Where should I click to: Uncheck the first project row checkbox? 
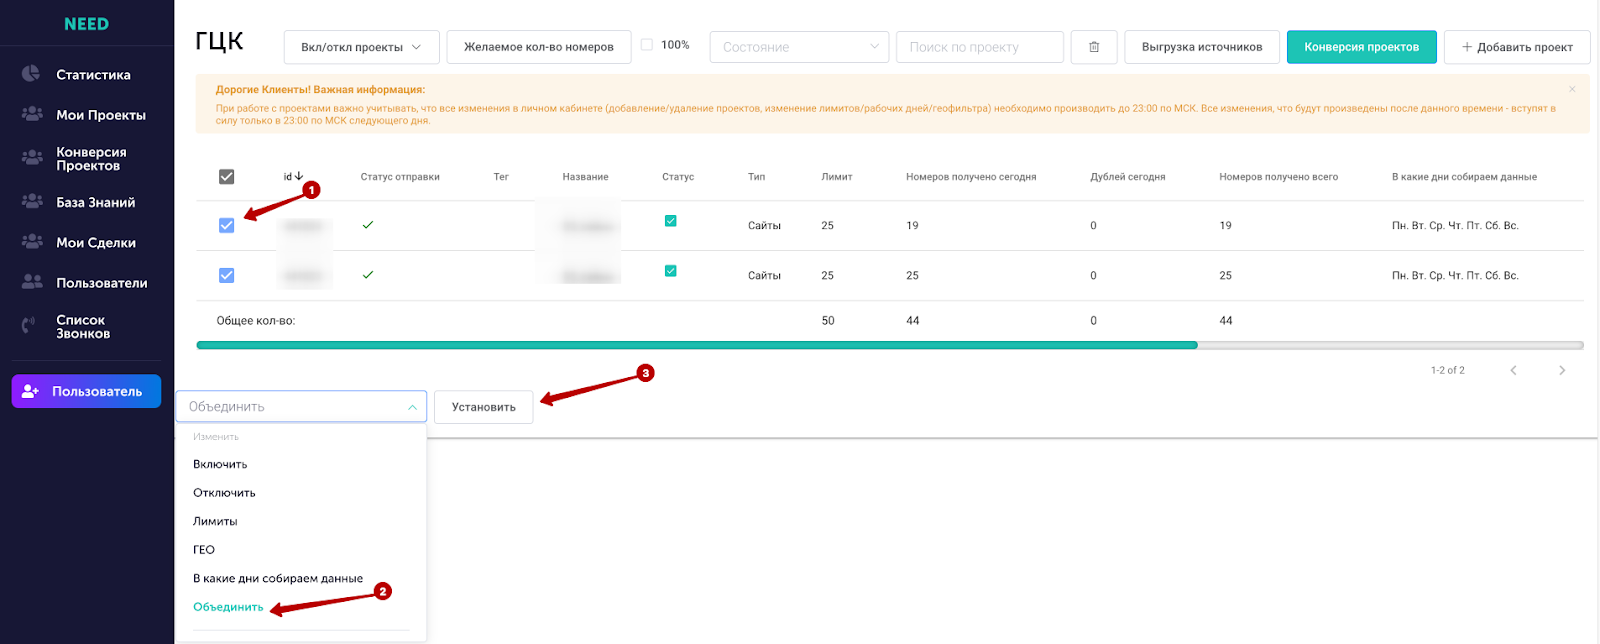[x=227, y=226]
